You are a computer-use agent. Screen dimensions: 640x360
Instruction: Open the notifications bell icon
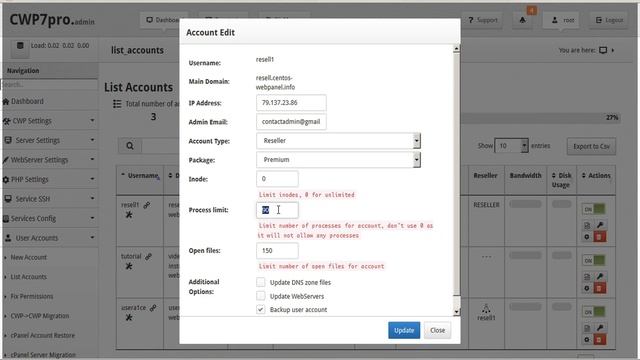(523, 20)
